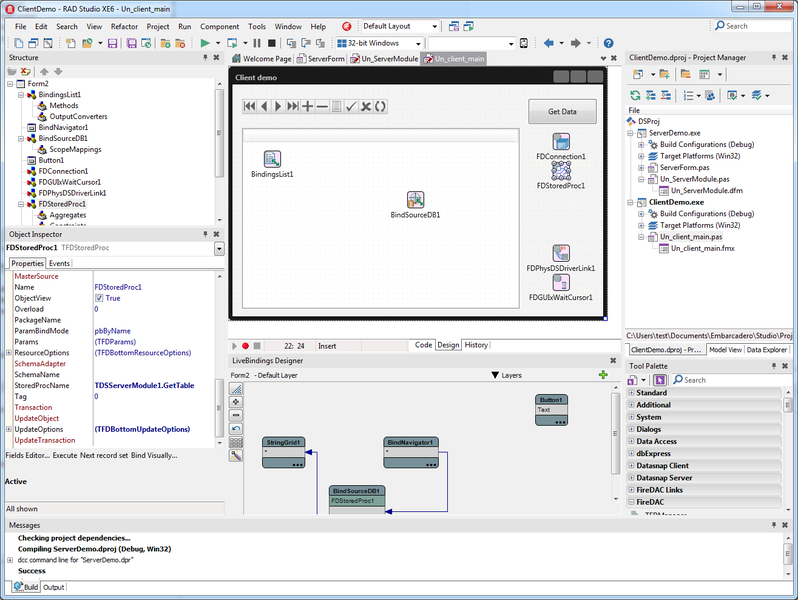The height and width of the screenshot is (600, 798).
Task: Click the red record macro button
Action: tap(245, 346)
